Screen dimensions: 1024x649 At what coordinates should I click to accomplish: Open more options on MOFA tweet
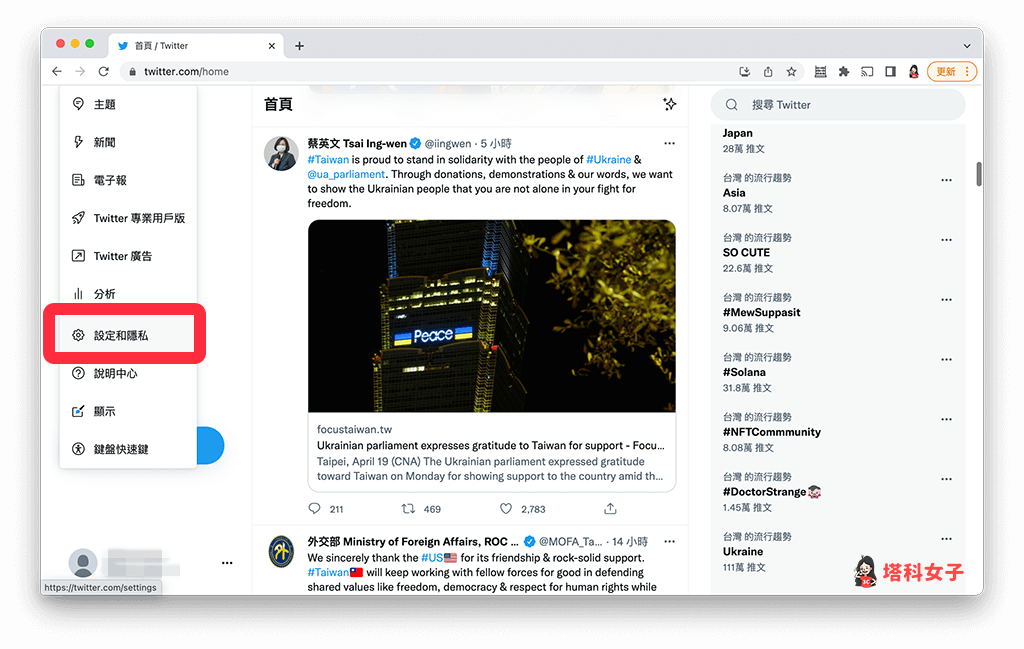(x=669, y=541)
